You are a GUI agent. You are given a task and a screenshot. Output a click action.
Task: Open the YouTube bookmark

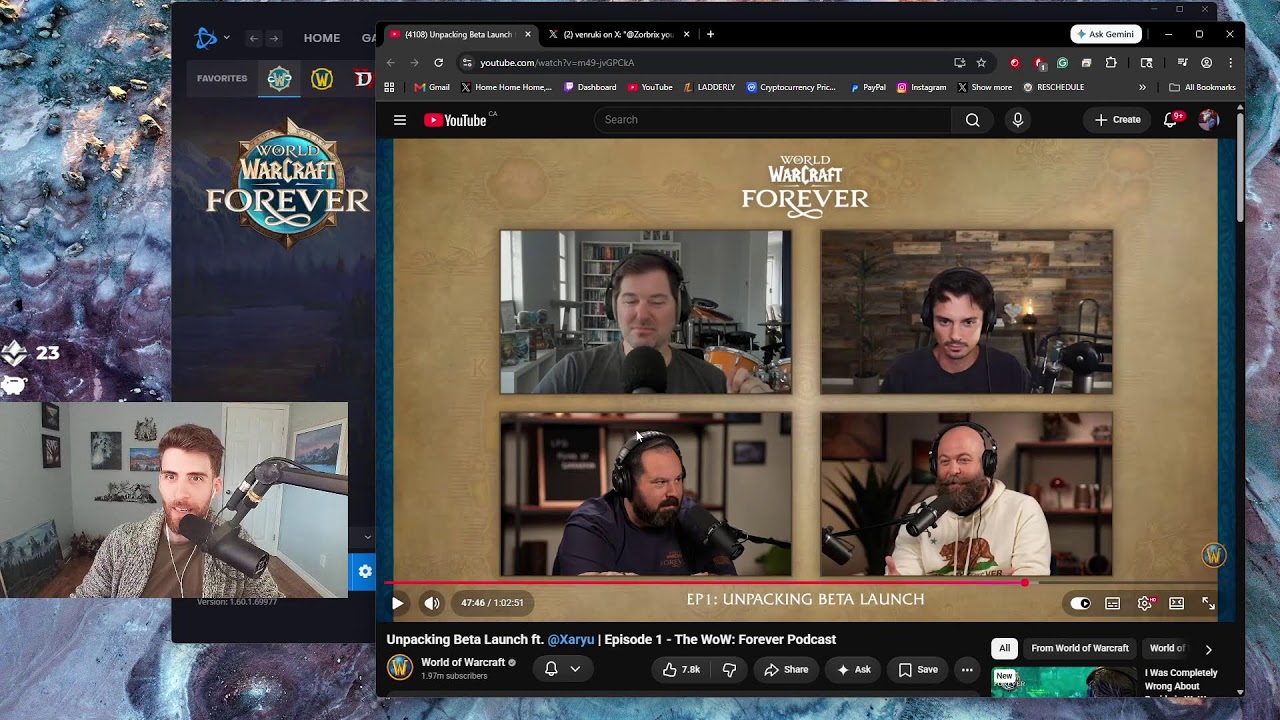pyautogui.click(x=650, y=87)
